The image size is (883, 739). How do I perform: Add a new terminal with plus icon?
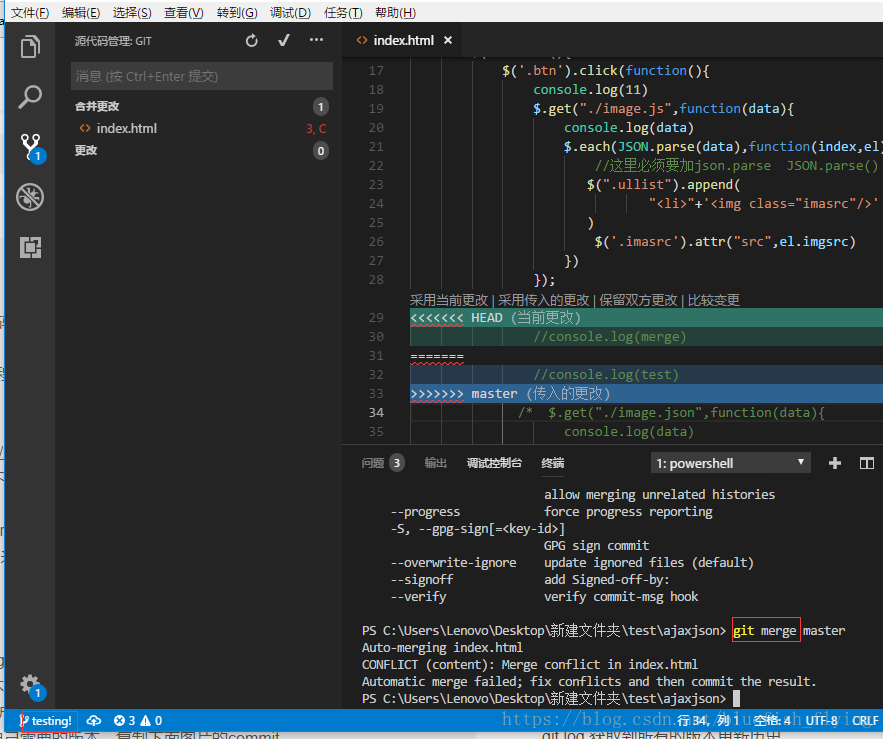tap(835, 463)
